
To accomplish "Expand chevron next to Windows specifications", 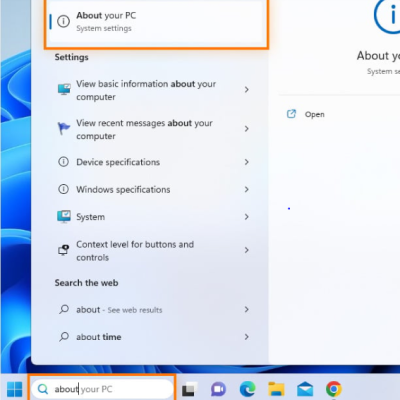I will 246,190.
